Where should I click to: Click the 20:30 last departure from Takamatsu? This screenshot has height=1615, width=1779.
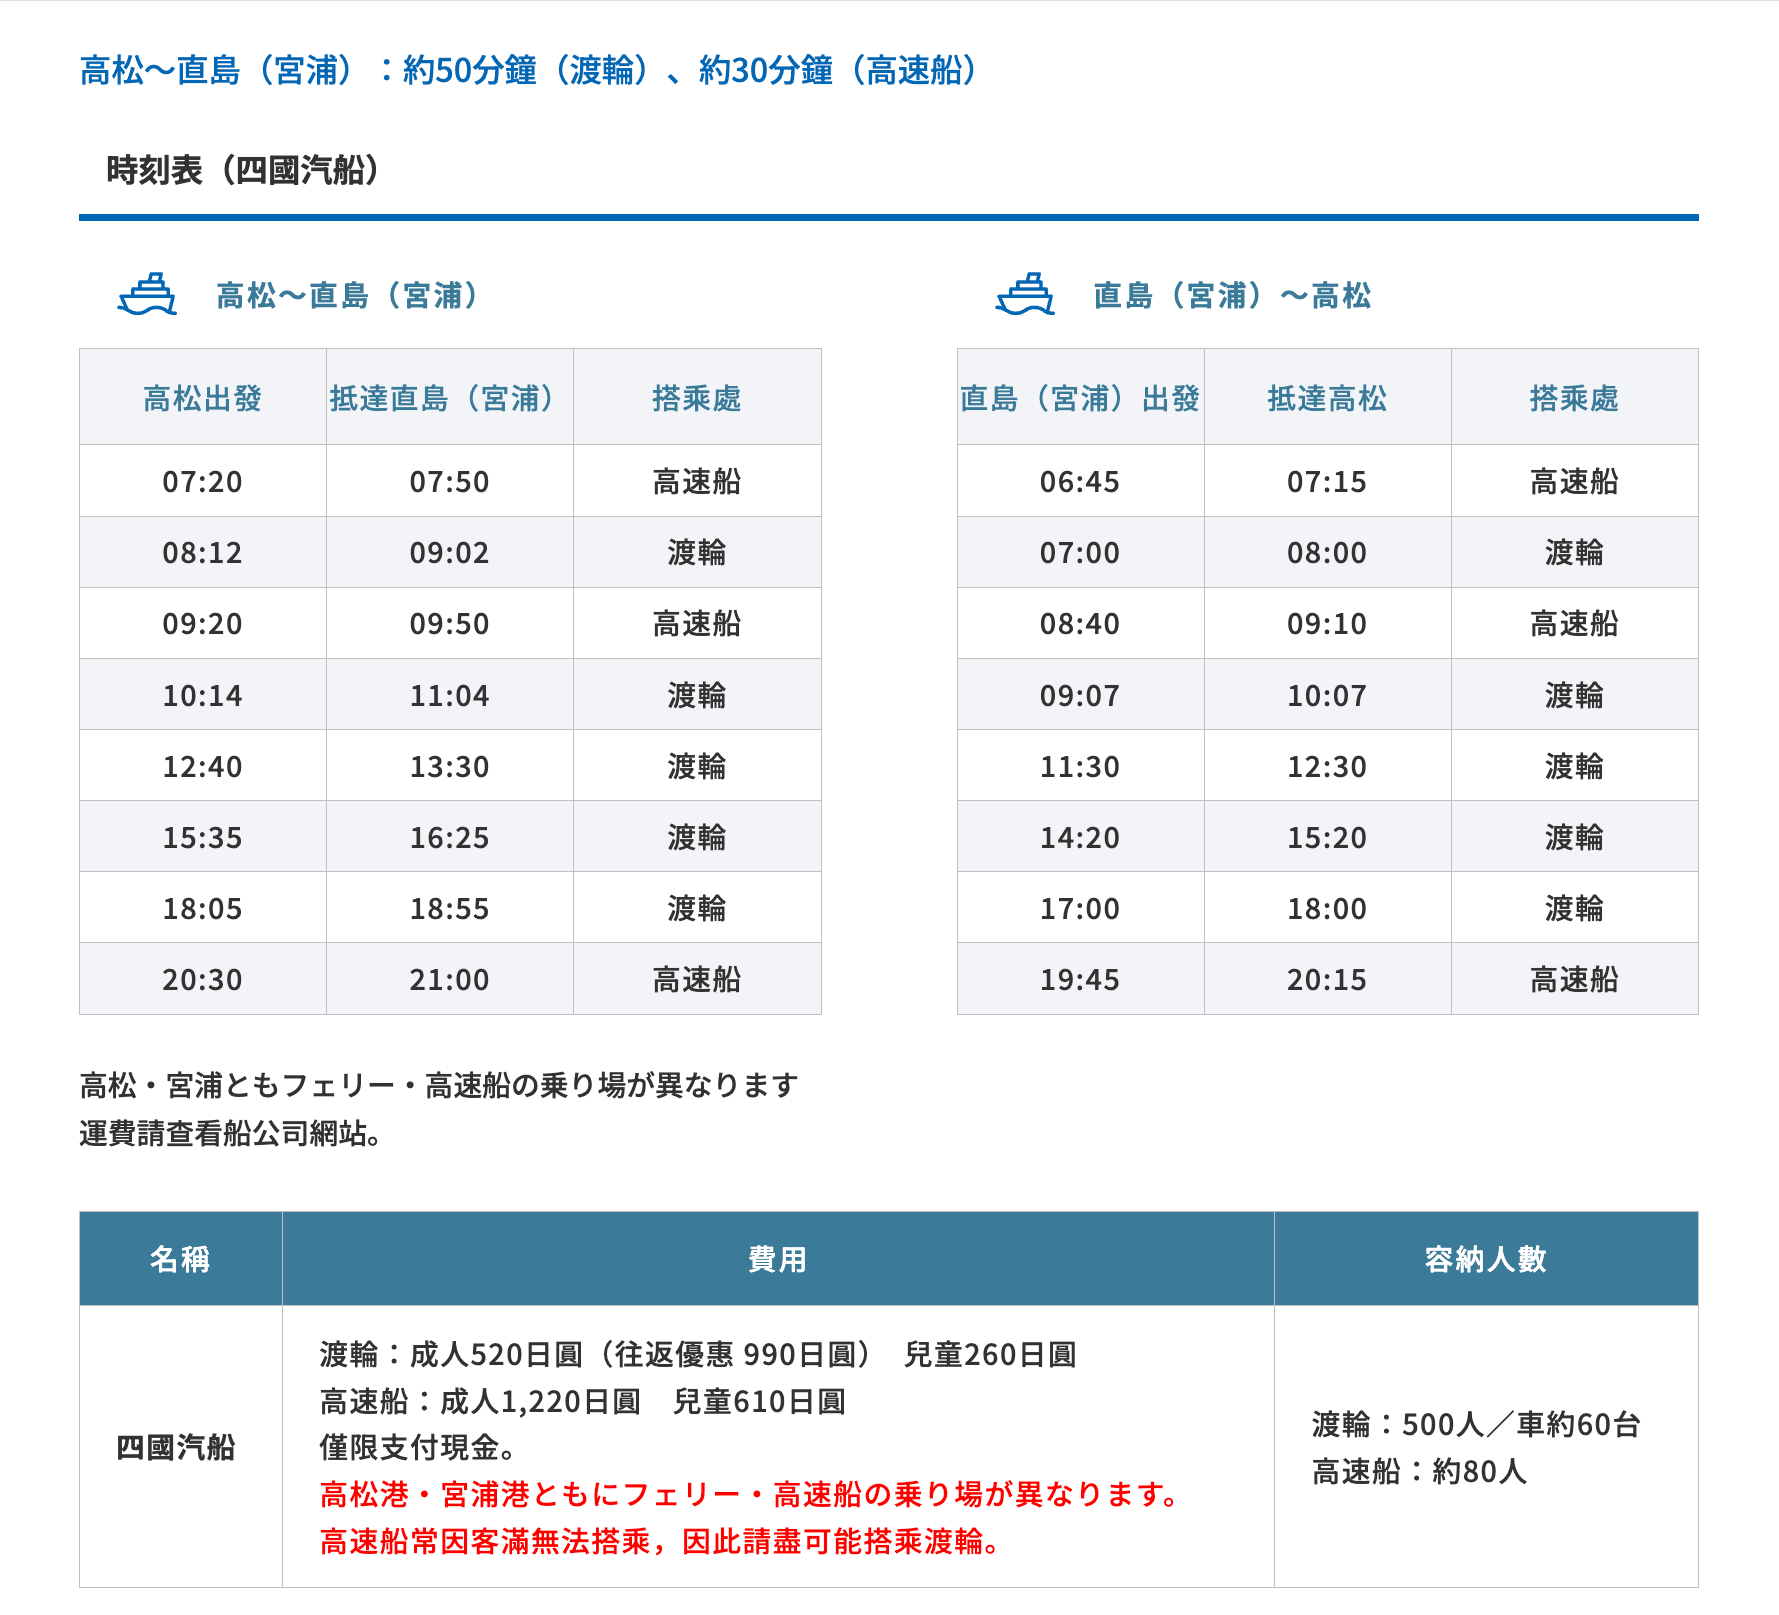tap(202, 980)
